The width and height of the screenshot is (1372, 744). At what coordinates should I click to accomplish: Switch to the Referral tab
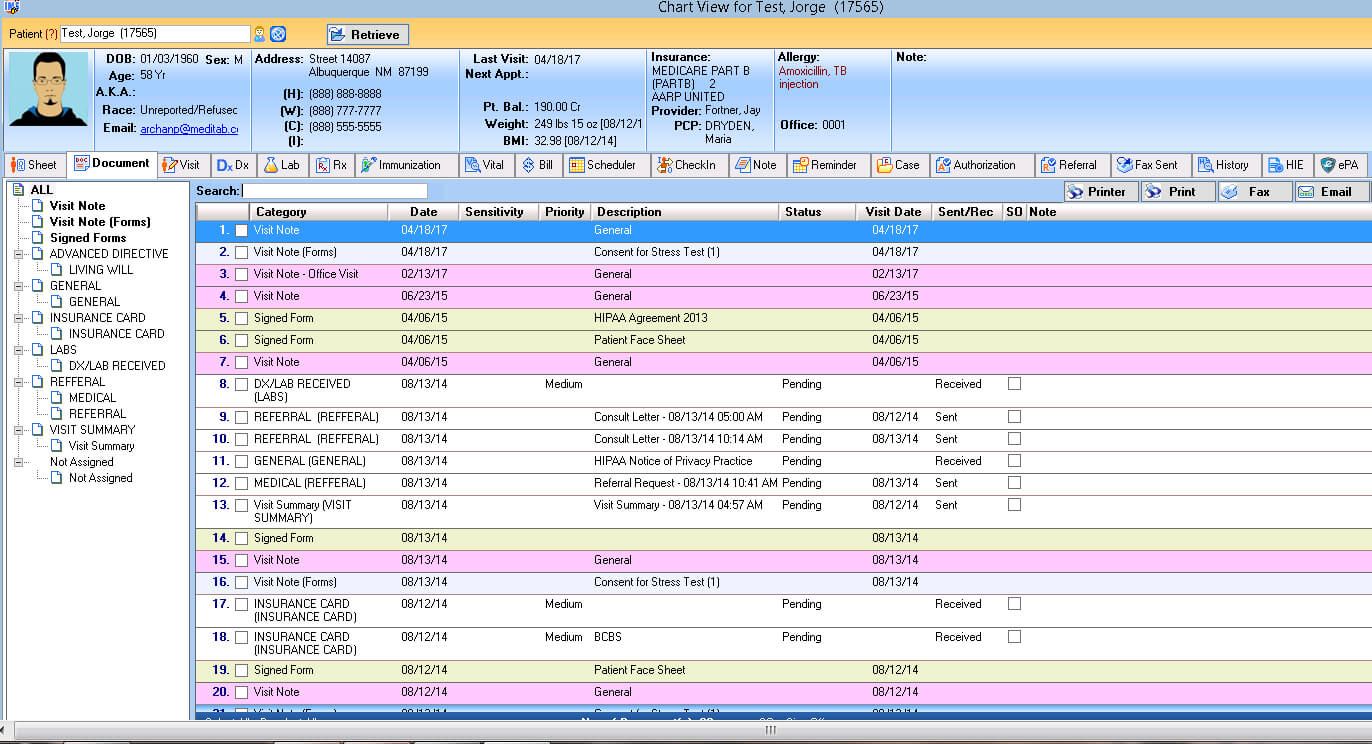tap(1068, 165)
